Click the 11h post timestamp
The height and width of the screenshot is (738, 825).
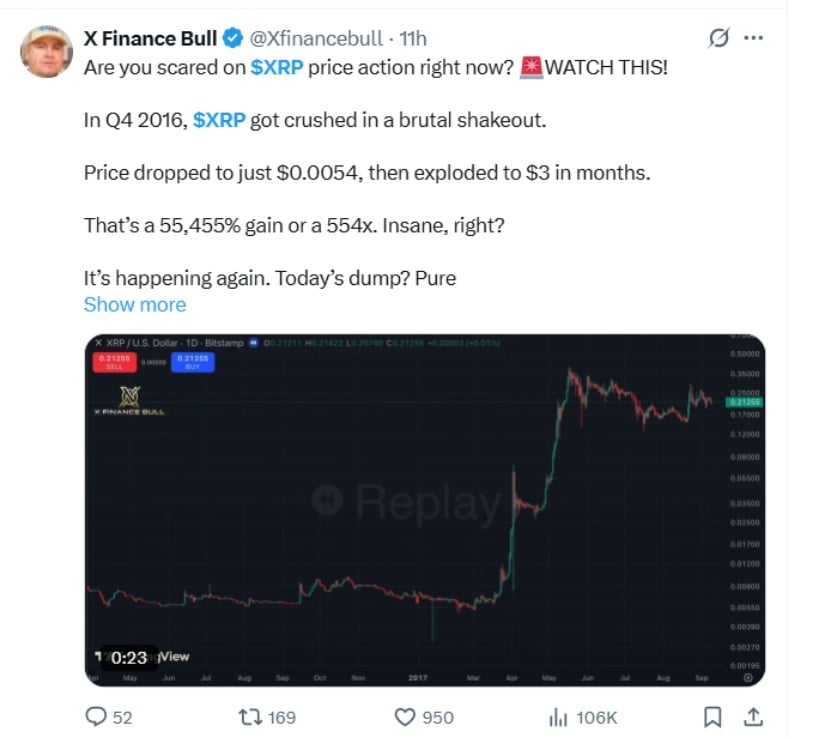coord(413,39)
